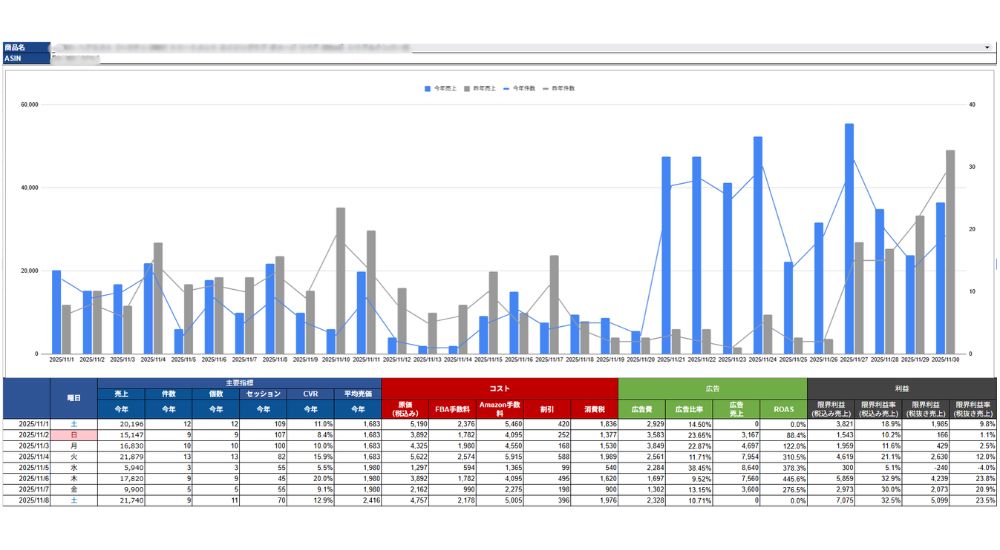This screenshot has height=550, width=1000.
Task: Open the 商品名 dropdown arrow
Action: [x=987, y=47]
